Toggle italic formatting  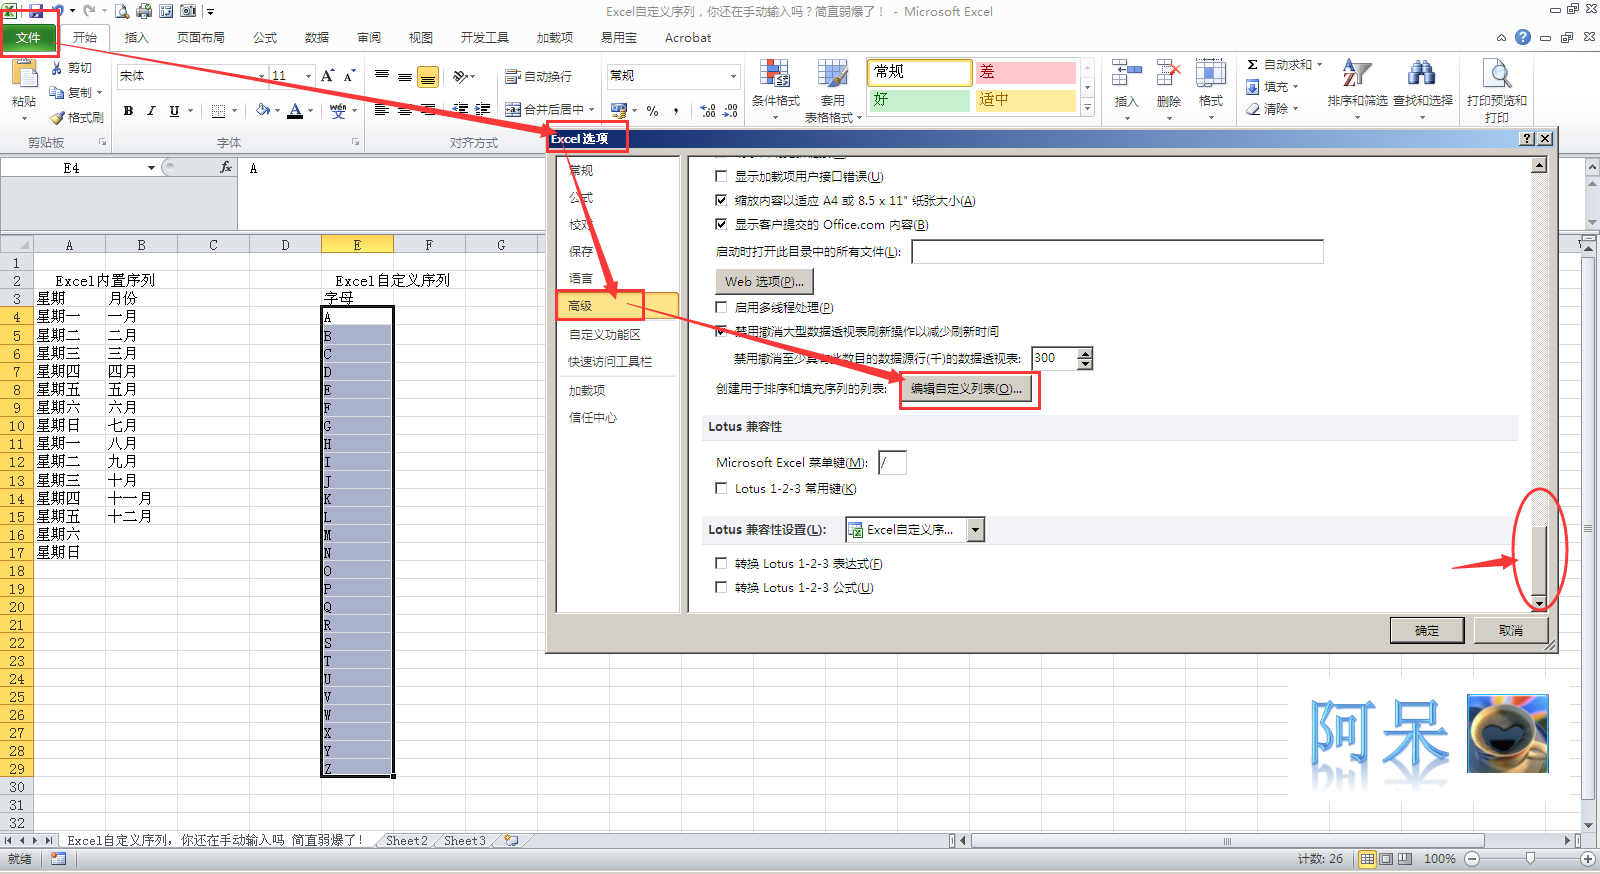[x=151, y=111]
